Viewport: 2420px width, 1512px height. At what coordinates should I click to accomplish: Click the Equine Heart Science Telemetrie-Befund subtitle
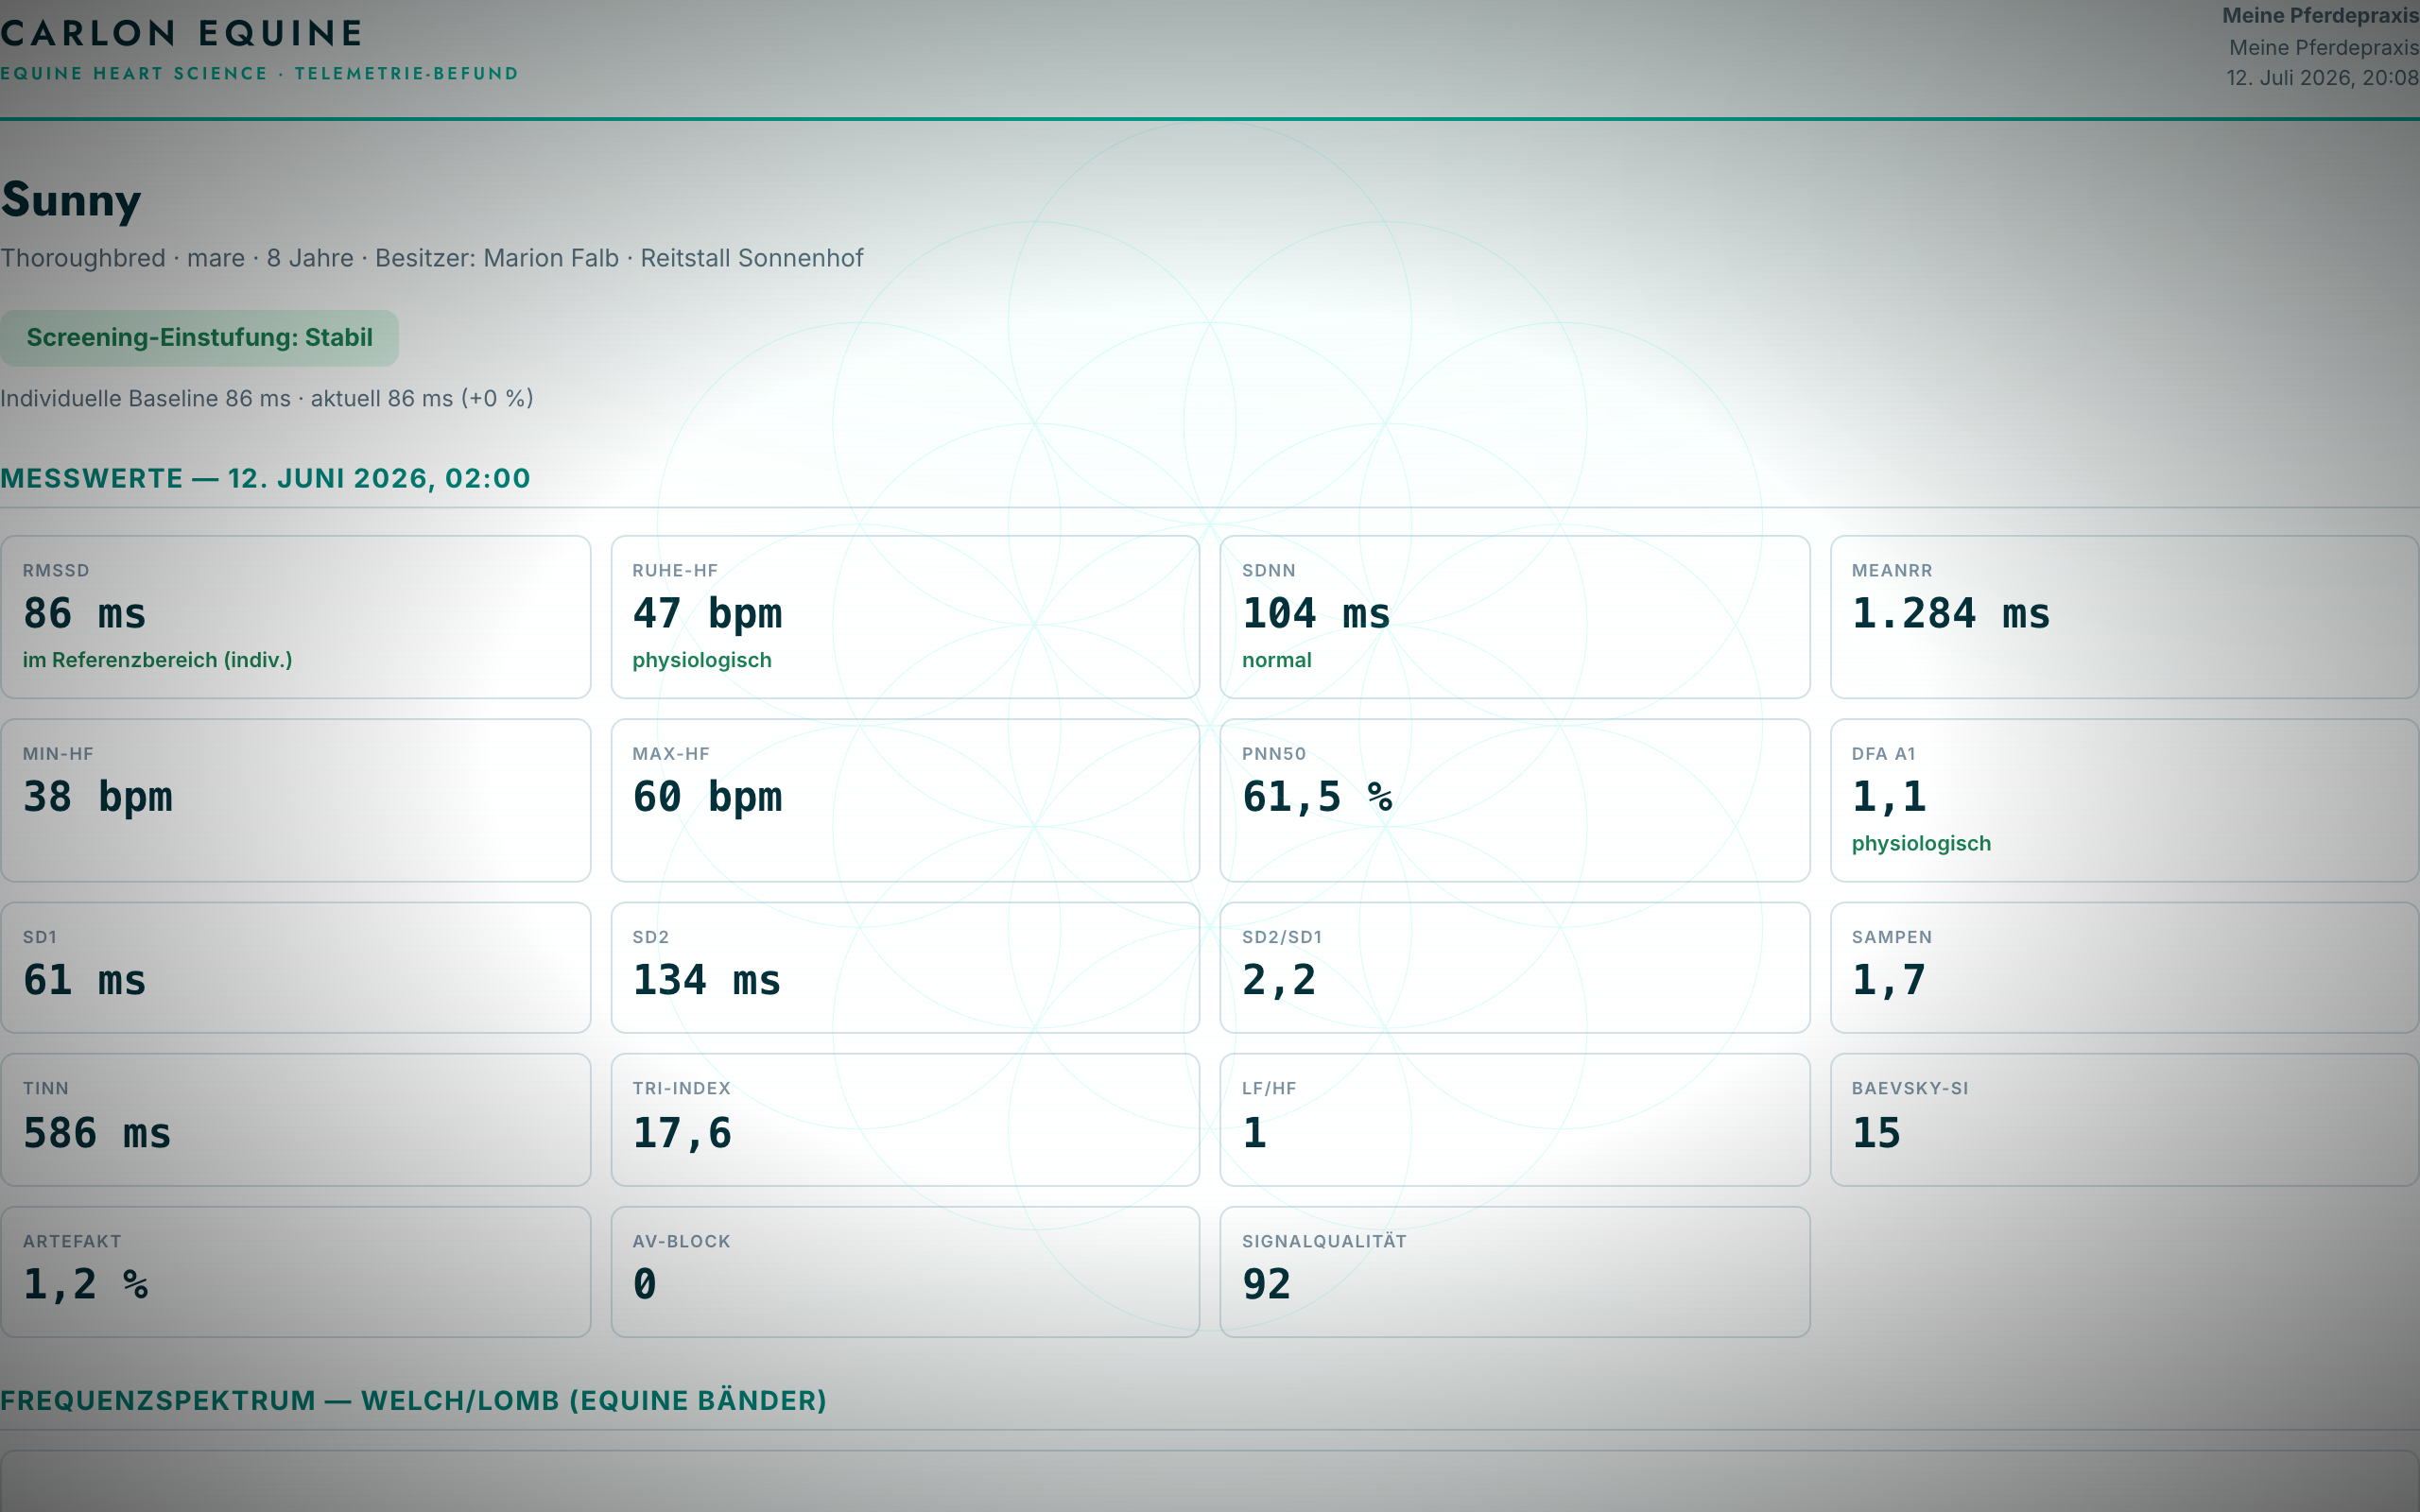pos(259,74)
